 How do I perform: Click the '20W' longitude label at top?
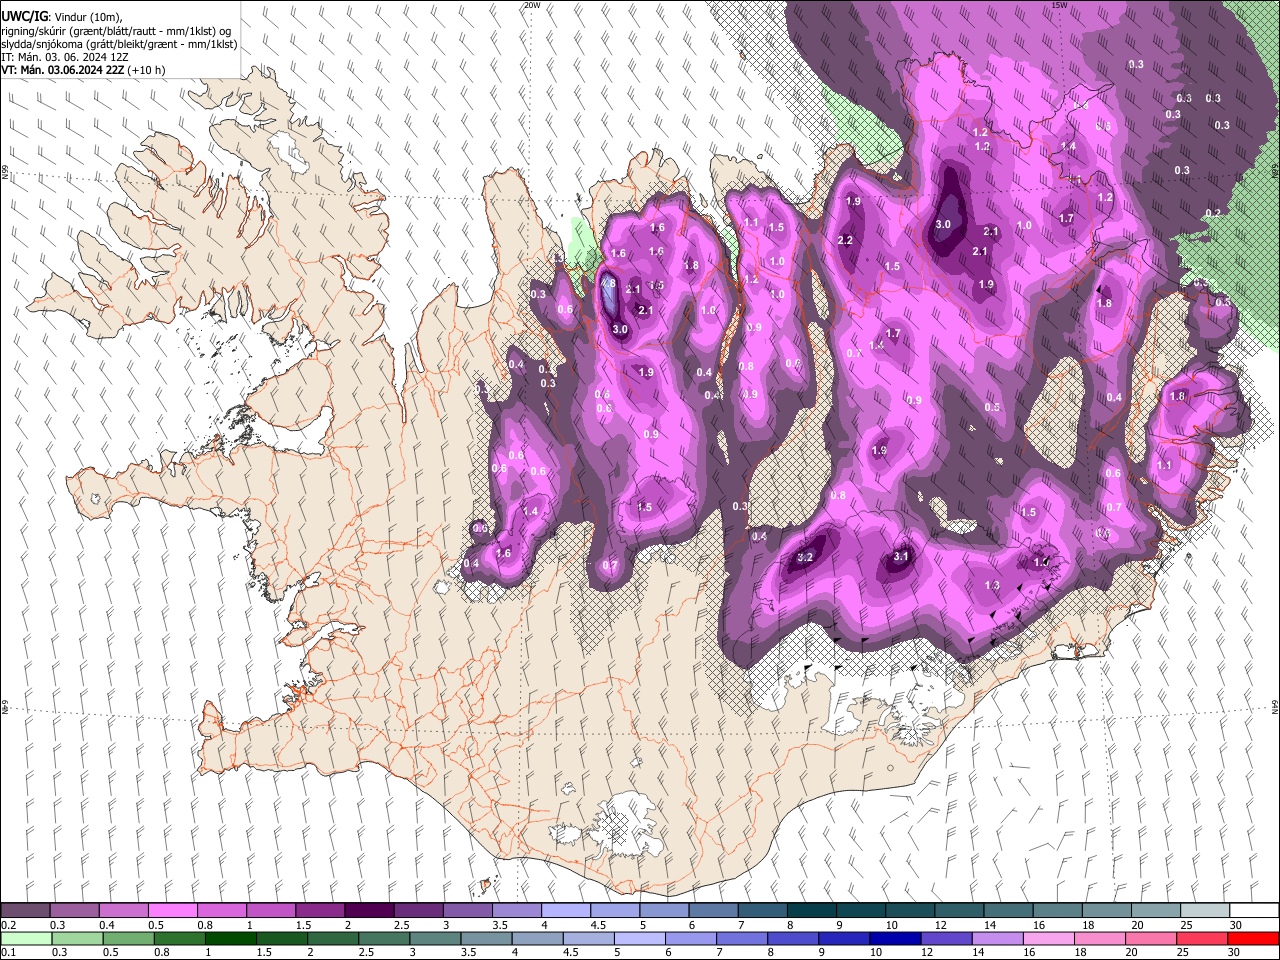[532, 5]
